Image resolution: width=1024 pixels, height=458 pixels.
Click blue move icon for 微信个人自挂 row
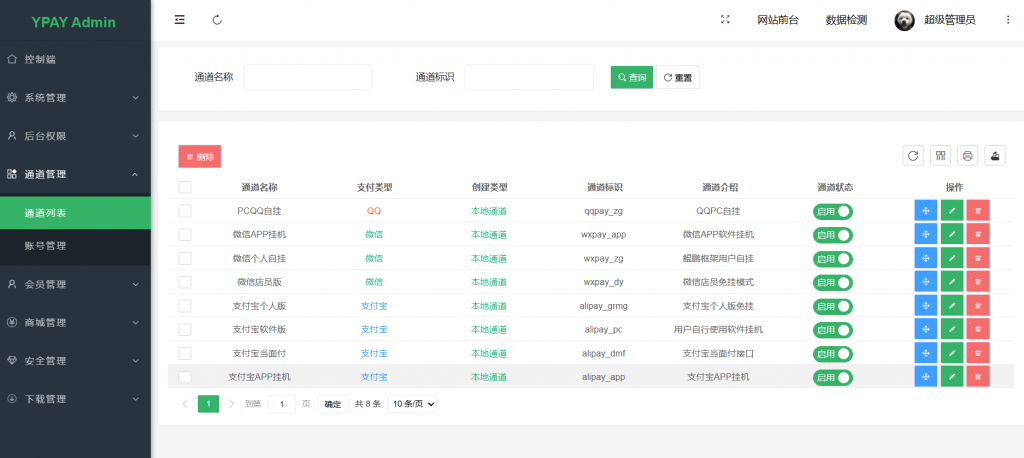coord(925,259)
